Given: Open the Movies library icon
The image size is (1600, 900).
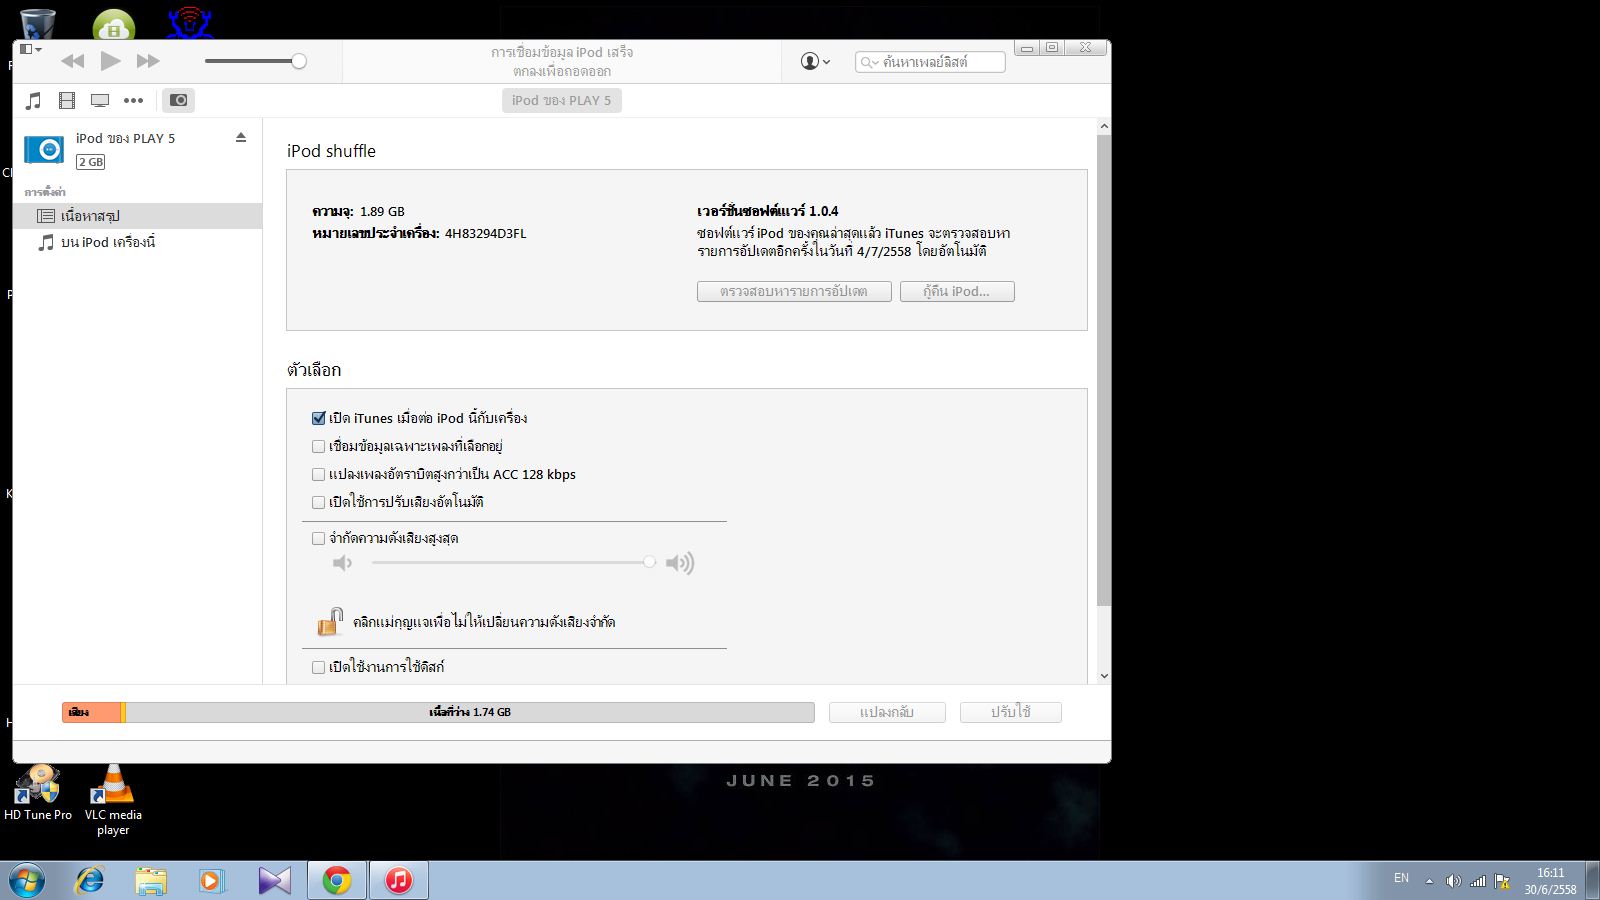Looking at the screenshot, I should 67,100.
